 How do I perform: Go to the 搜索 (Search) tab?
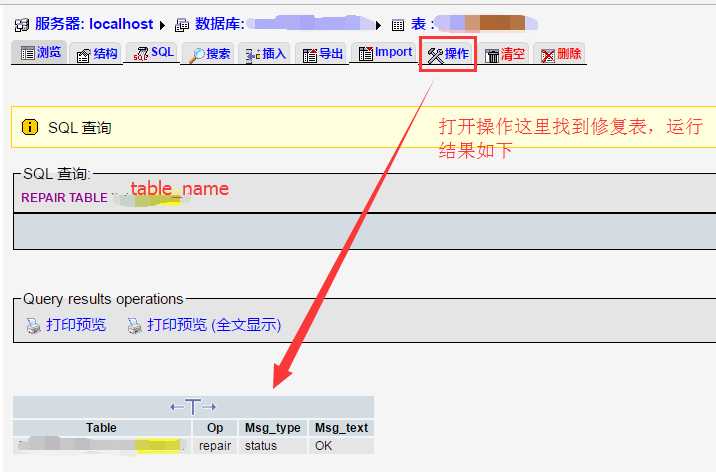pyautogui.click(x=210, y=54)
